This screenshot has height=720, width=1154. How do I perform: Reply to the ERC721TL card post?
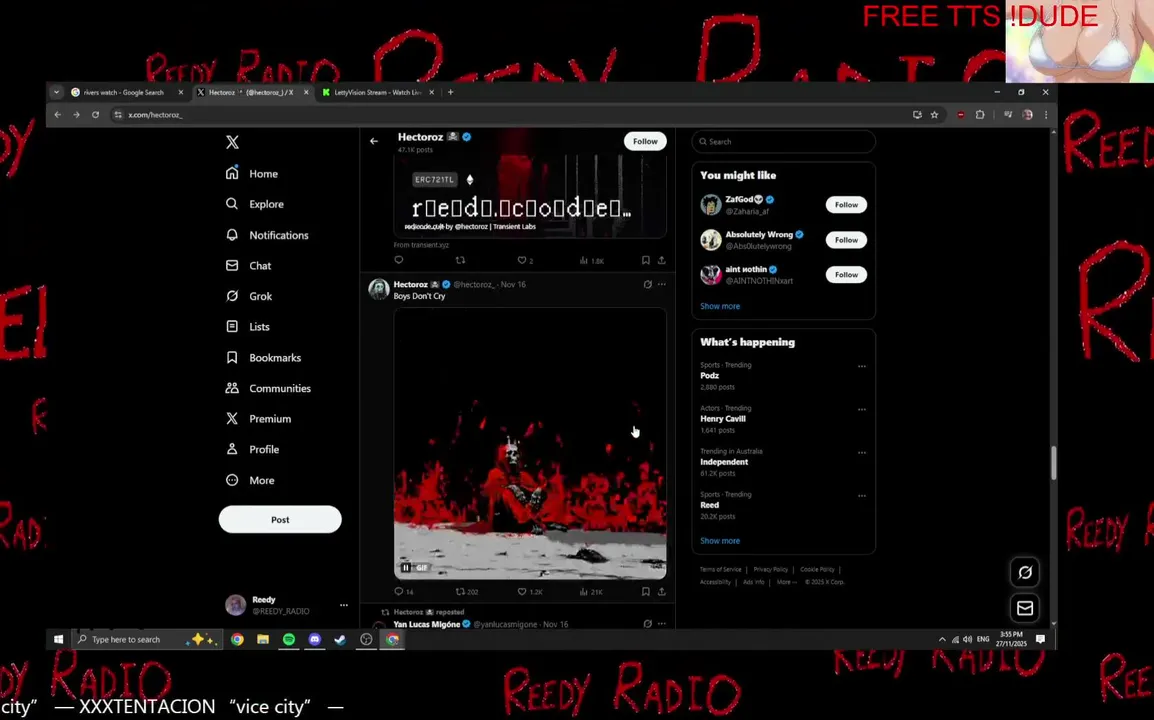click(399, 260)
